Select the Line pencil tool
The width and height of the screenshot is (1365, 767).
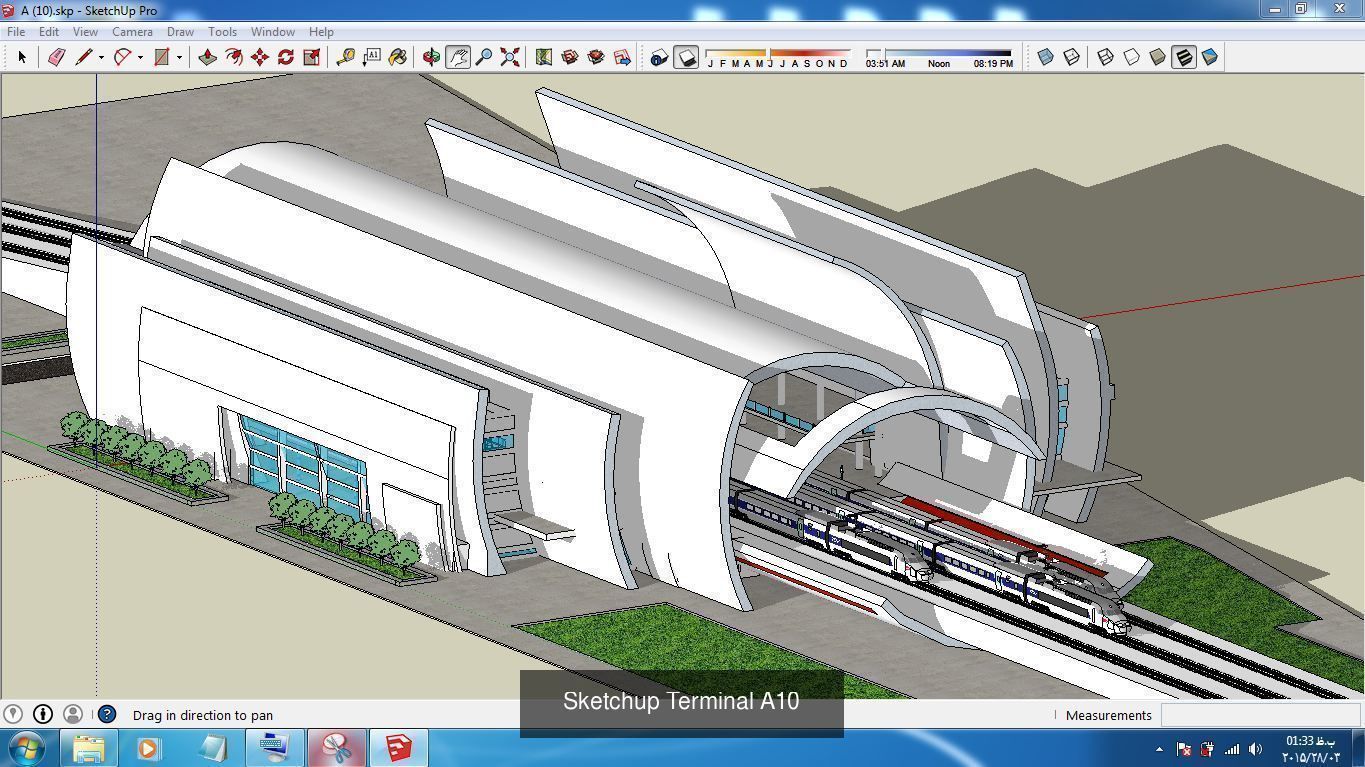84,57
